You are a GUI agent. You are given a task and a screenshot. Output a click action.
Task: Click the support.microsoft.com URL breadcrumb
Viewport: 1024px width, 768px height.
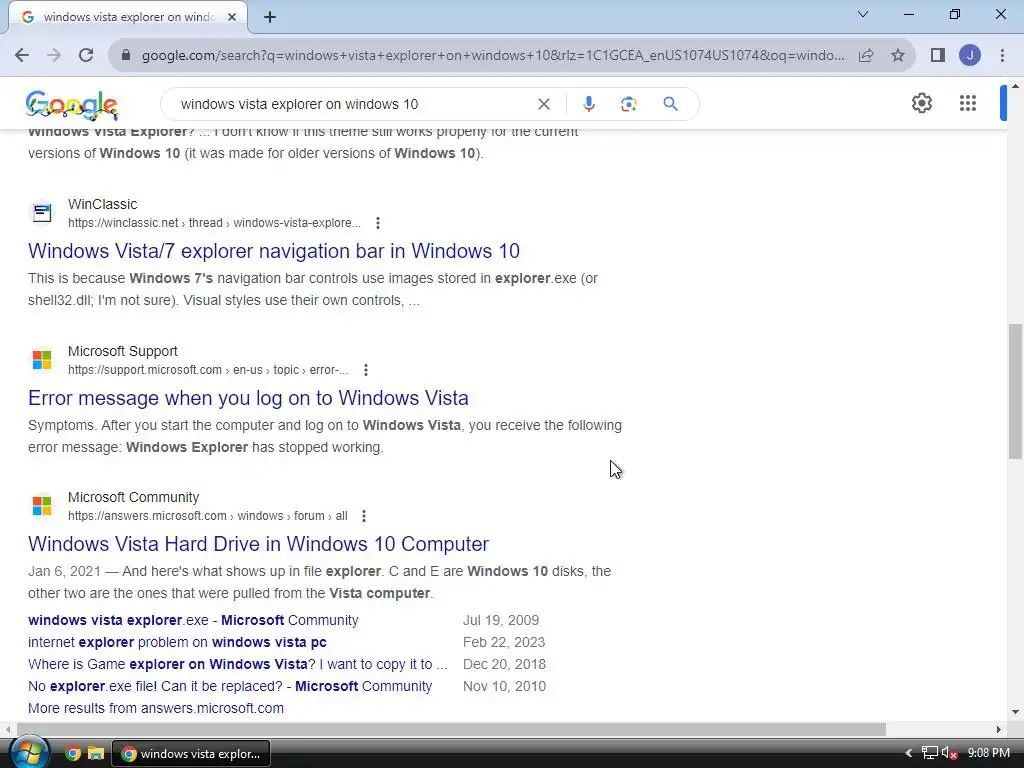point(208,370)
